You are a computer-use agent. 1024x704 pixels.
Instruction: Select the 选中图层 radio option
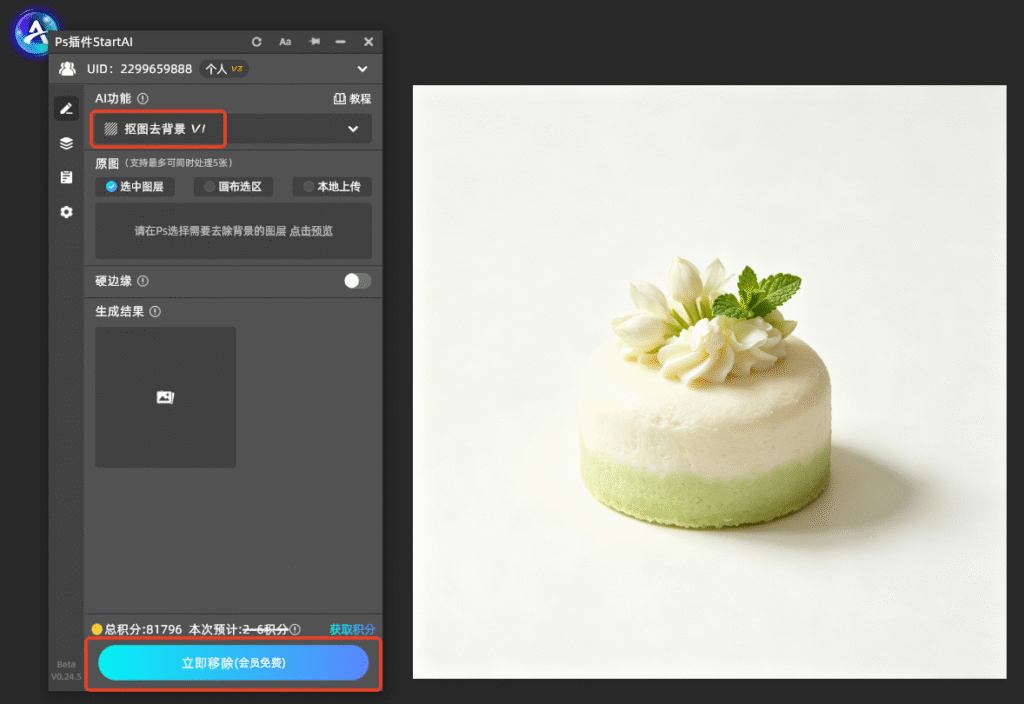pos(135,187)
